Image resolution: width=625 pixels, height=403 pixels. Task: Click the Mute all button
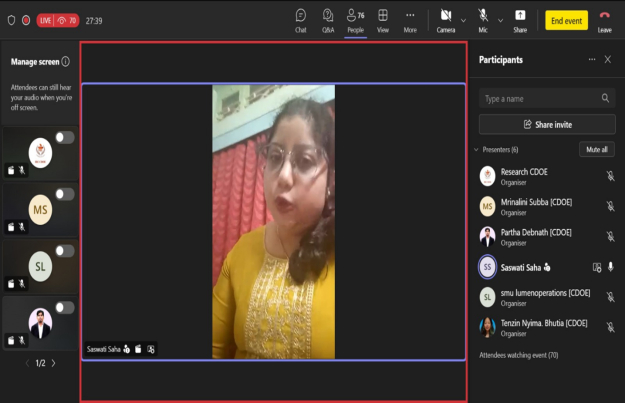(596, 150)
